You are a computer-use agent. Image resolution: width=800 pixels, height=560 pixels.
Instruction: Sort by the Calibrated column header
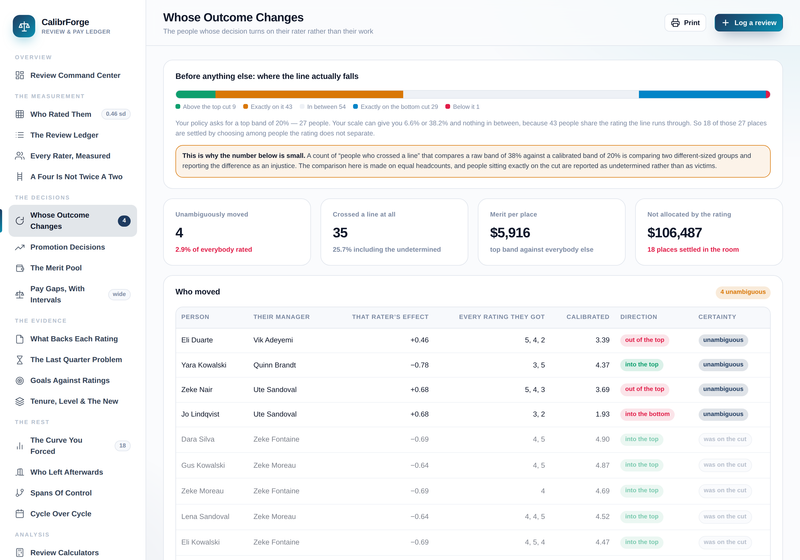click(x=587, y=317)
